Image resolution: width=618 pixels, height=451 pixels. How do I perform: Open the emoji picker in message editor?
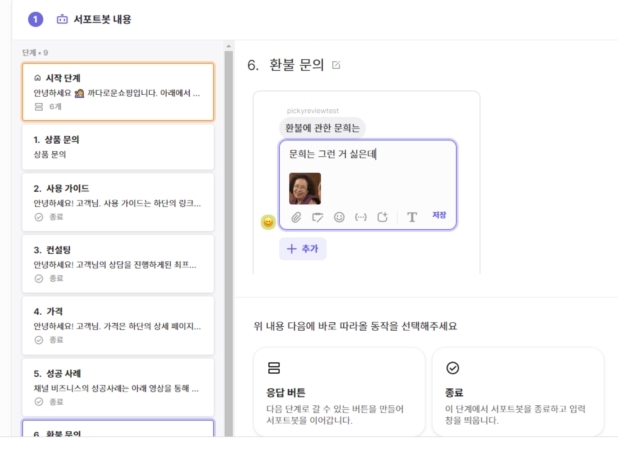339,217
